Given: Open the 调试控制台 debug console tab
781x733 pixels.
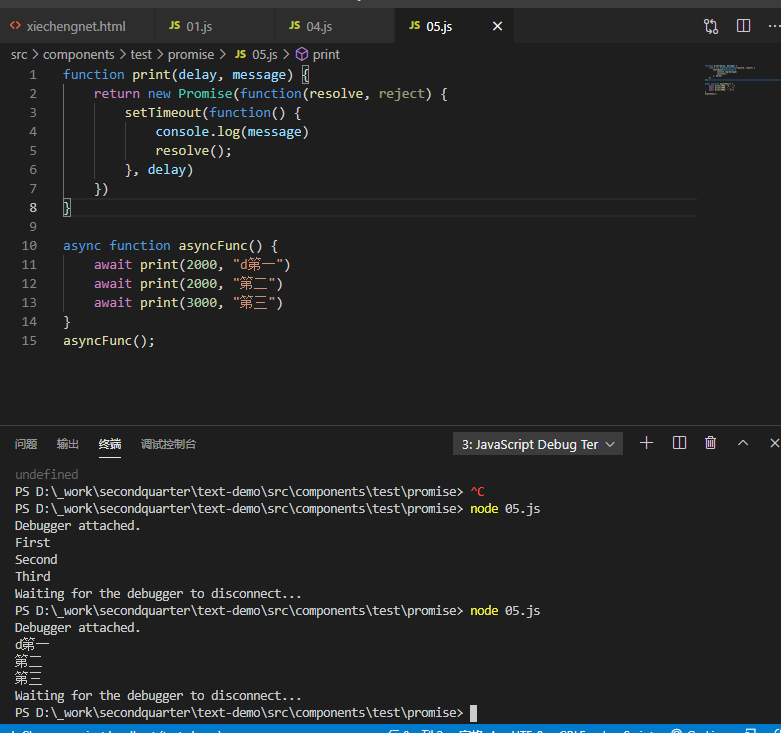Looking at the screenshot, I should [168, 444].
